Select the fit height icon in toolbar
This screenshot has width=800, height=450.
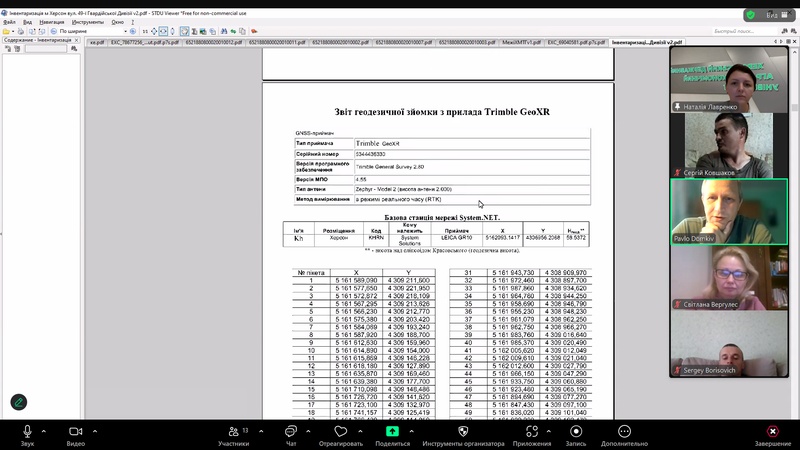172,31
